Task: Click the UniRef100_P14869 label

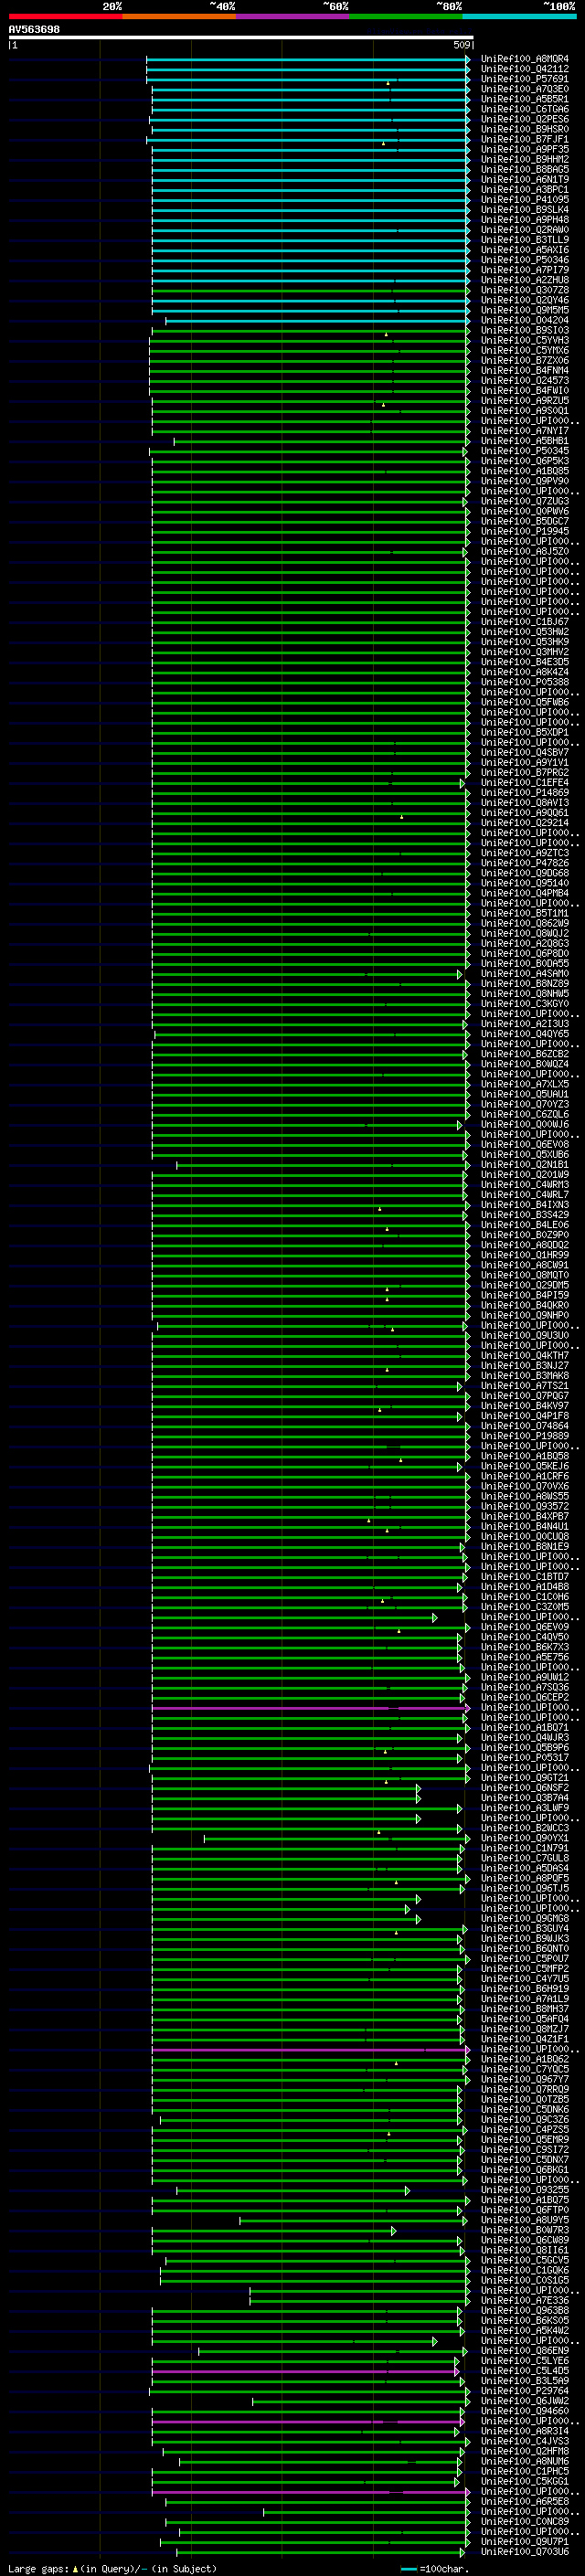Action: tap(524, 793)
